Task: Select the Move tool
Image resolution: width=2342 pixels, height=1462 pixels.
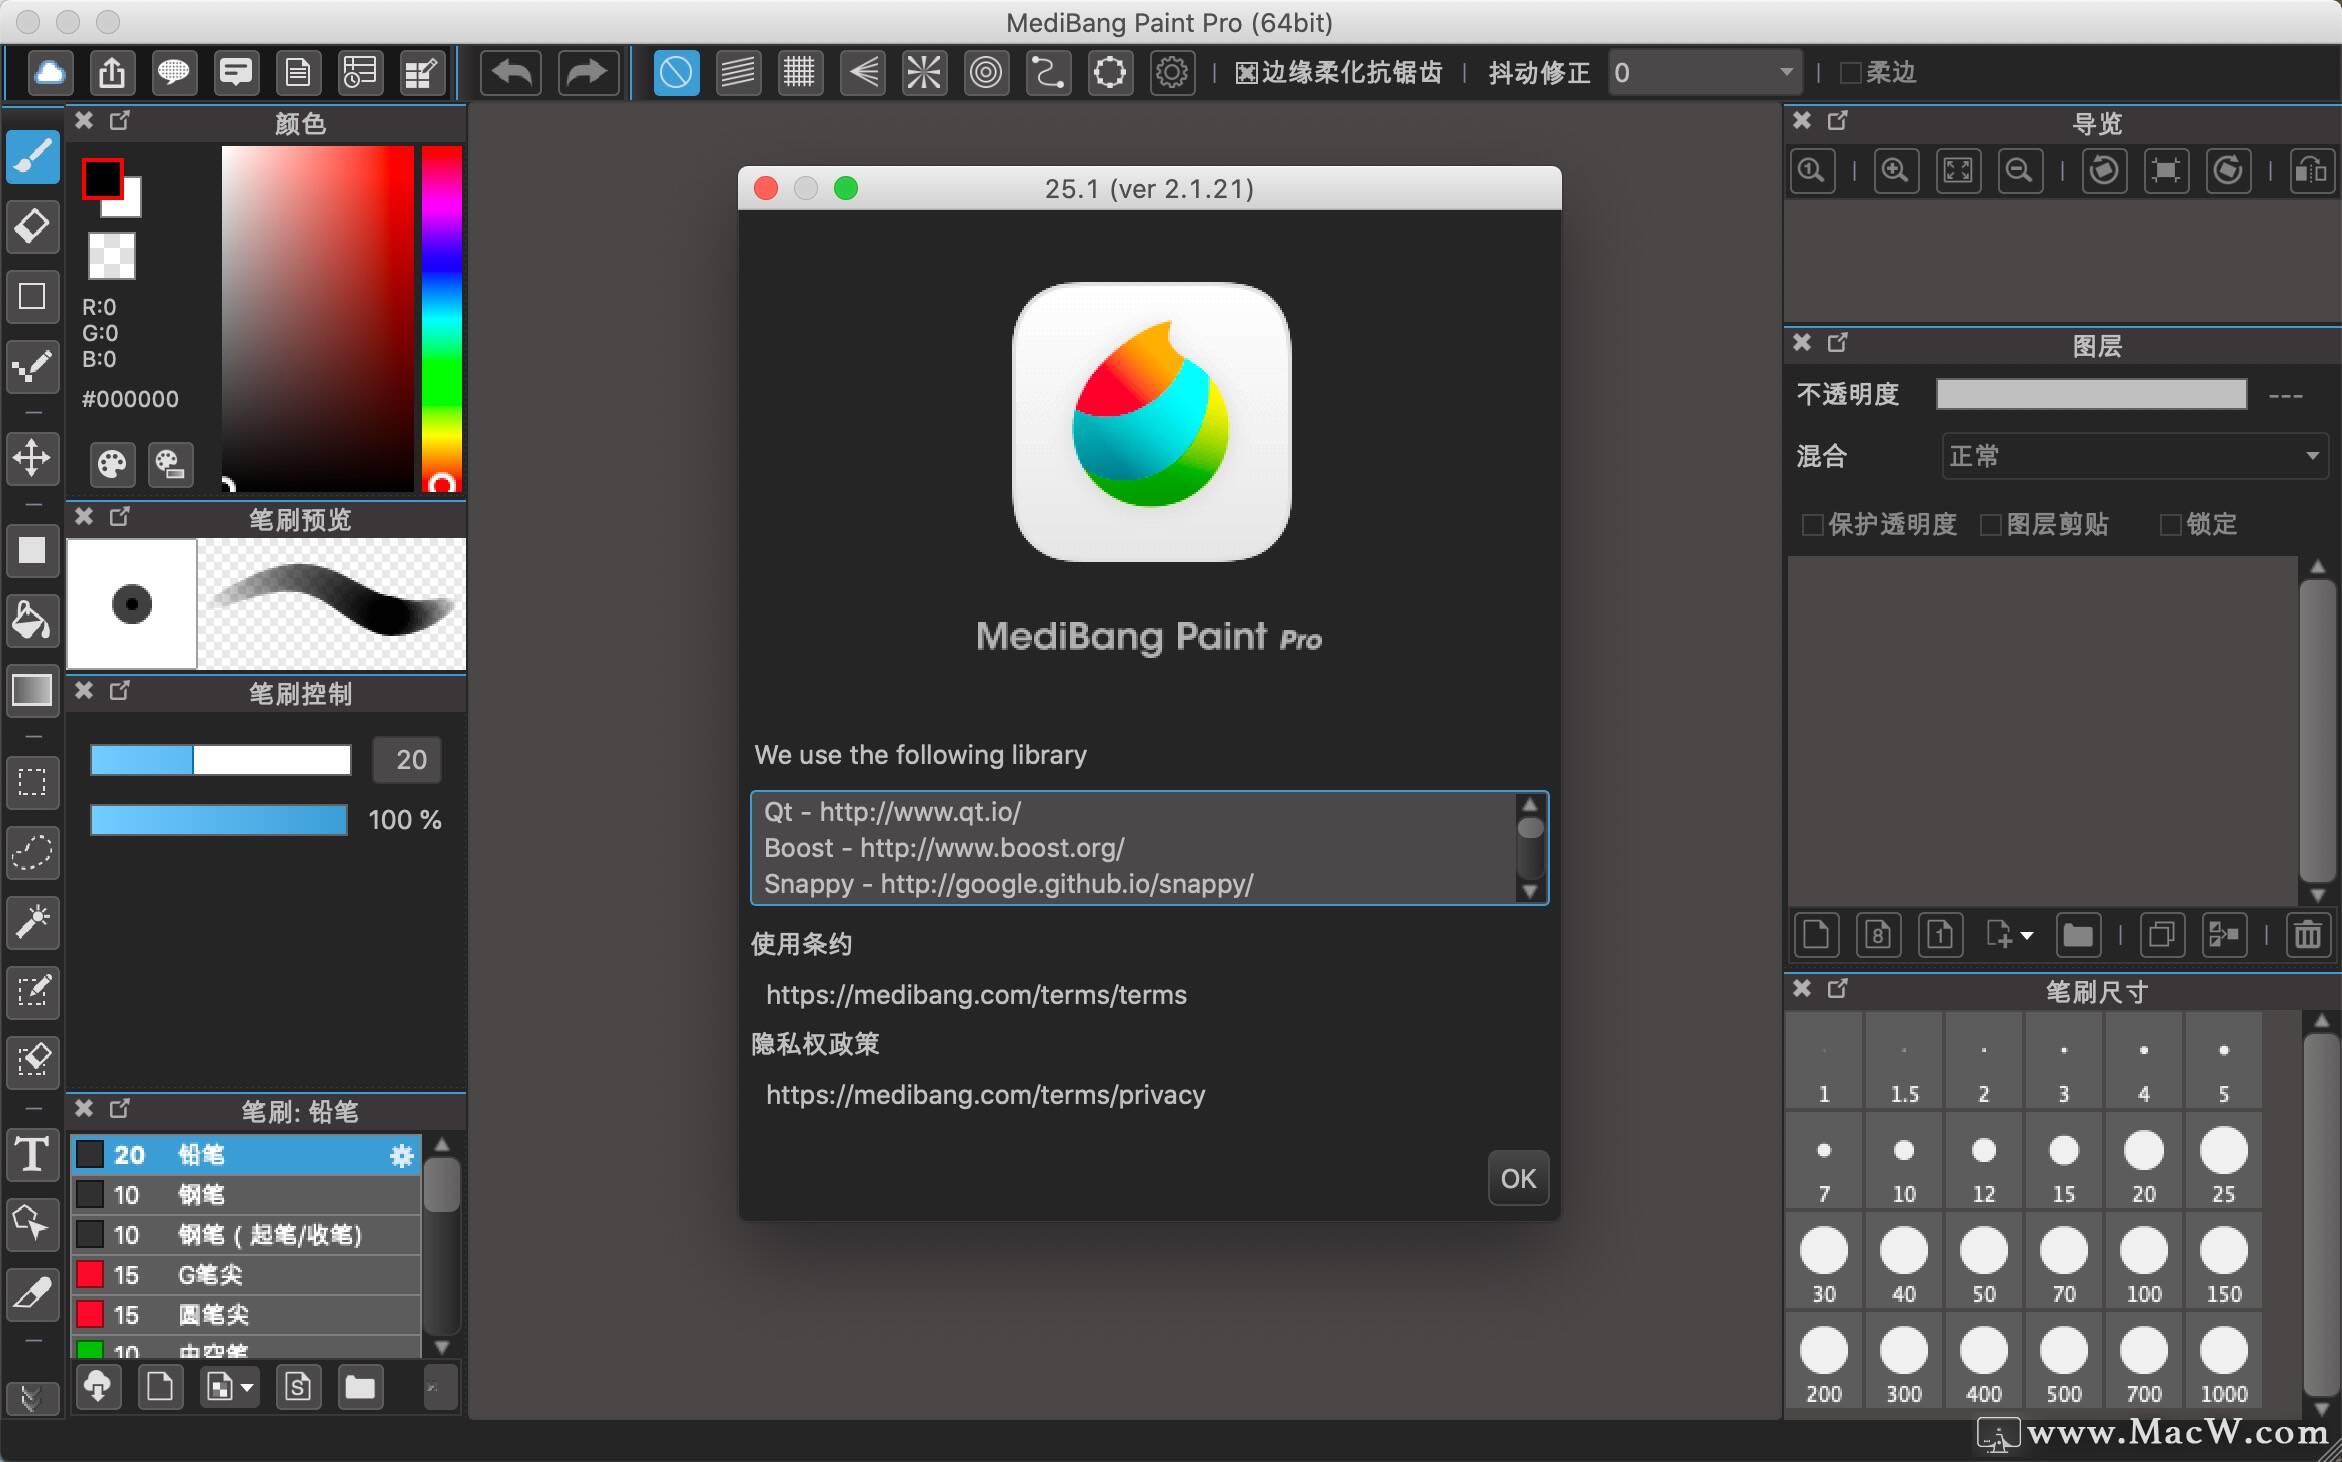Action: (x=33, y=459)
